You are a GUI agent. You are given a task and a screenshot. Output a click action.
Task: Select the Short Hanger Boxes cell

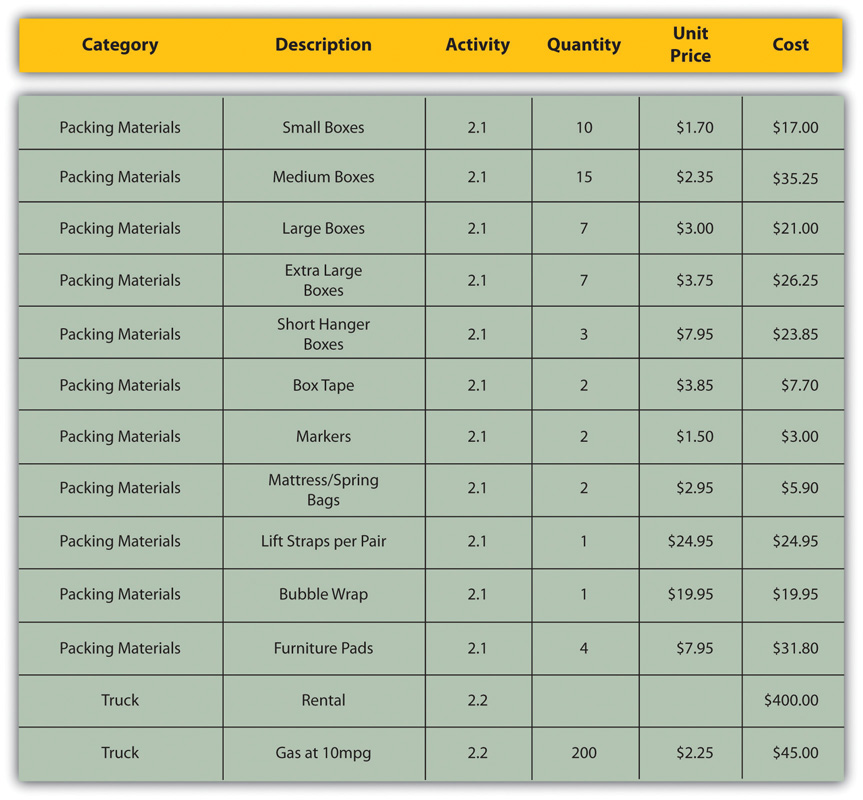click(323, 334)
